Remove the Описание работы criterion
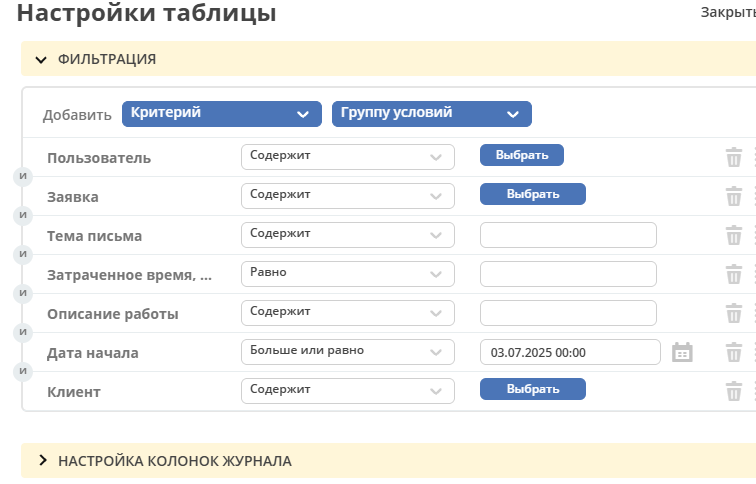Image resolution: width=756 pixels, height=484 pixels. pos(733,314)
